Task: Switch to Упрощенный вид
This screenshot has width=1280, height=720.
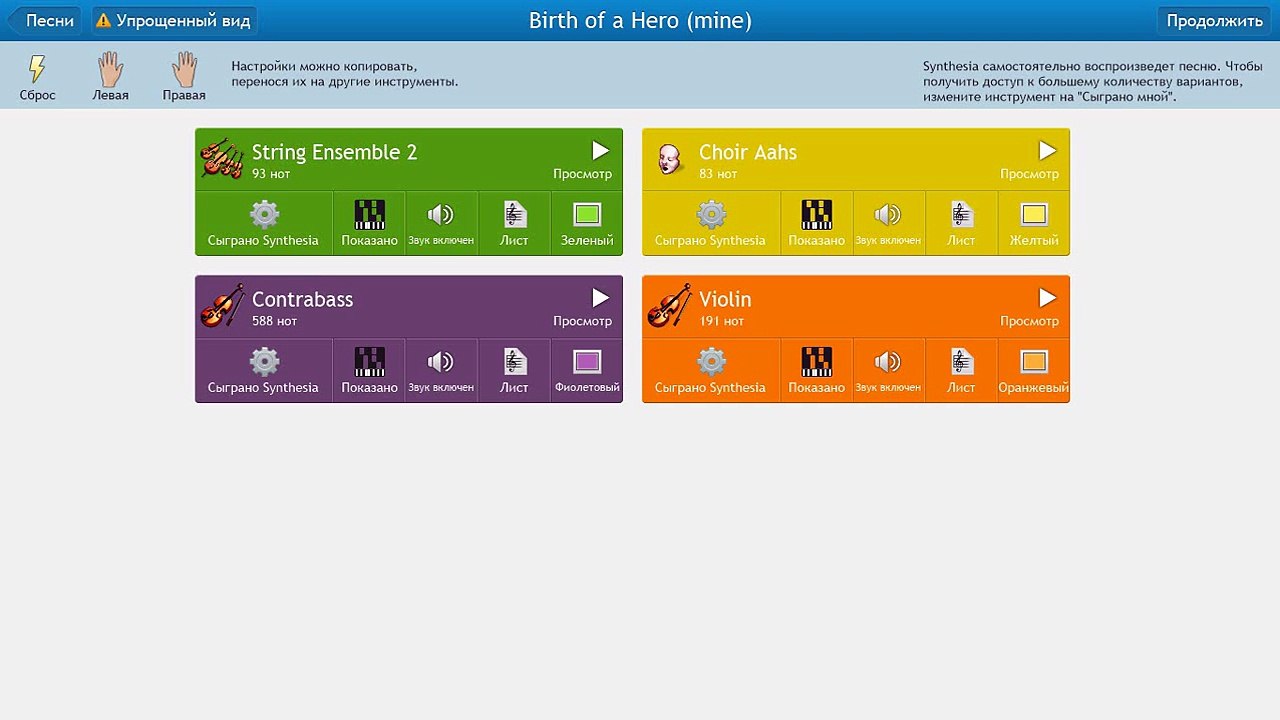Action: (x=174, y=20)
